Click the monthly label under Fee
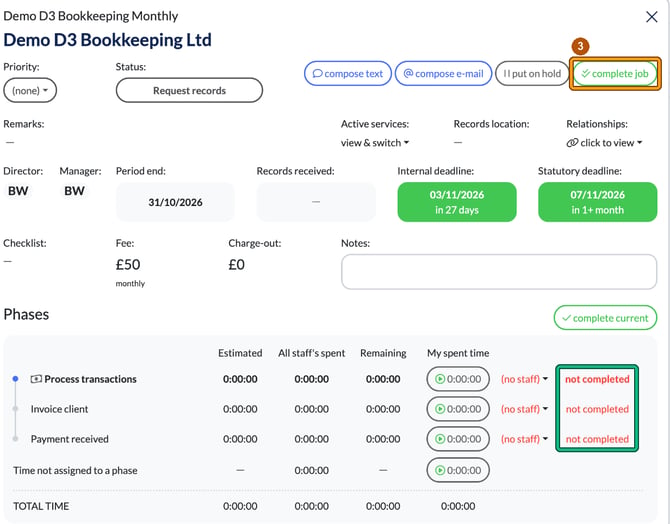The width and height of the screenshot is (670, 524). coord(130,283)
